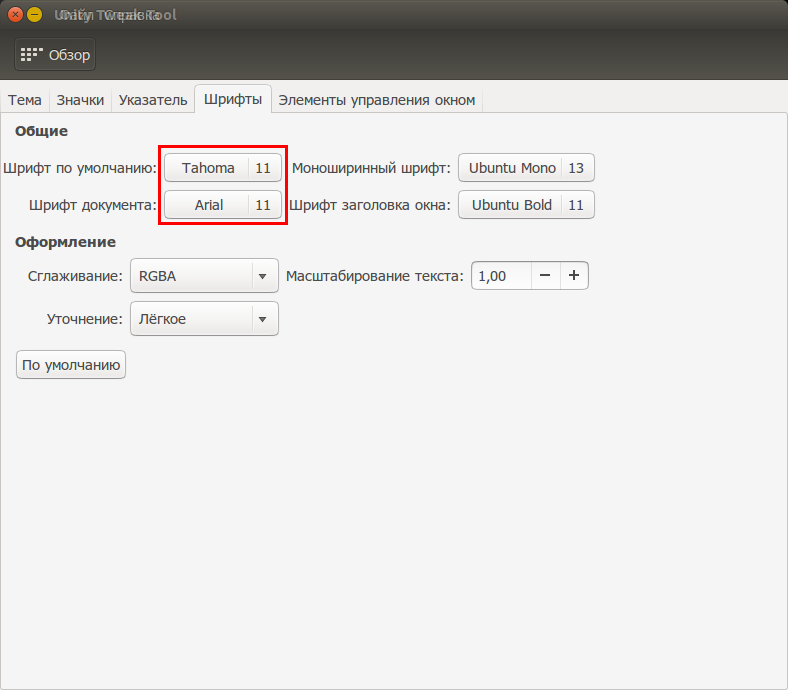Click the Моноширинный шрифт label
This screenshot has width=788, height=690.
tap(371, 168)
